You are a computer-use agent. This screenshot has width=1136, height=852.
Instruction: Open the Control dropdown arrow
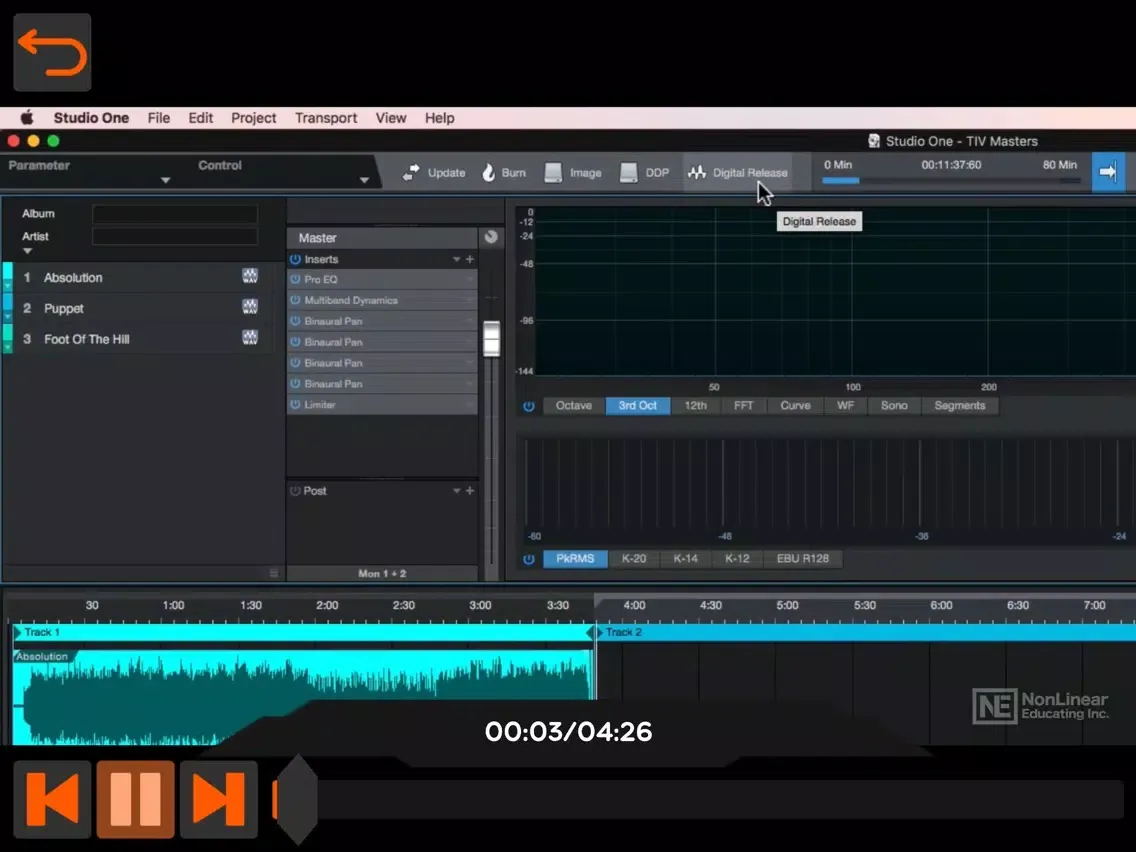364,180
